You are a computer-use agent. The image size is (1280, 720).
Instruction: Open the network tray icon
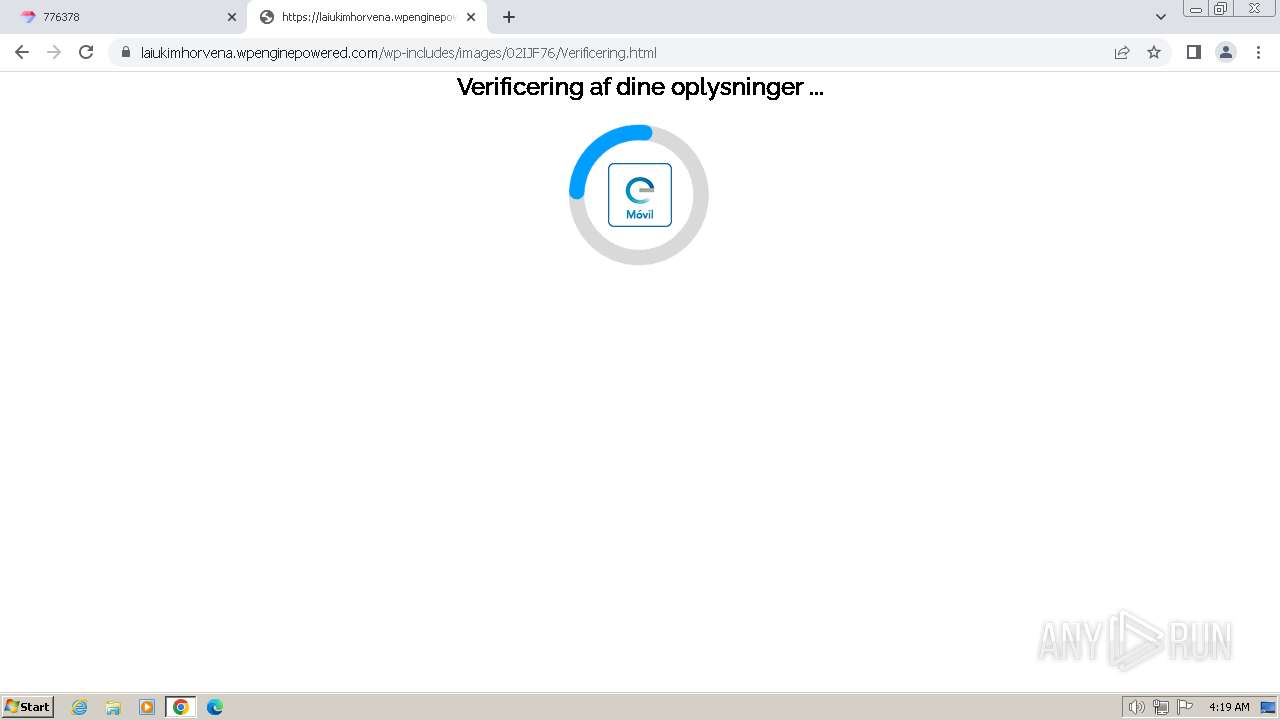click(1161, 707)
